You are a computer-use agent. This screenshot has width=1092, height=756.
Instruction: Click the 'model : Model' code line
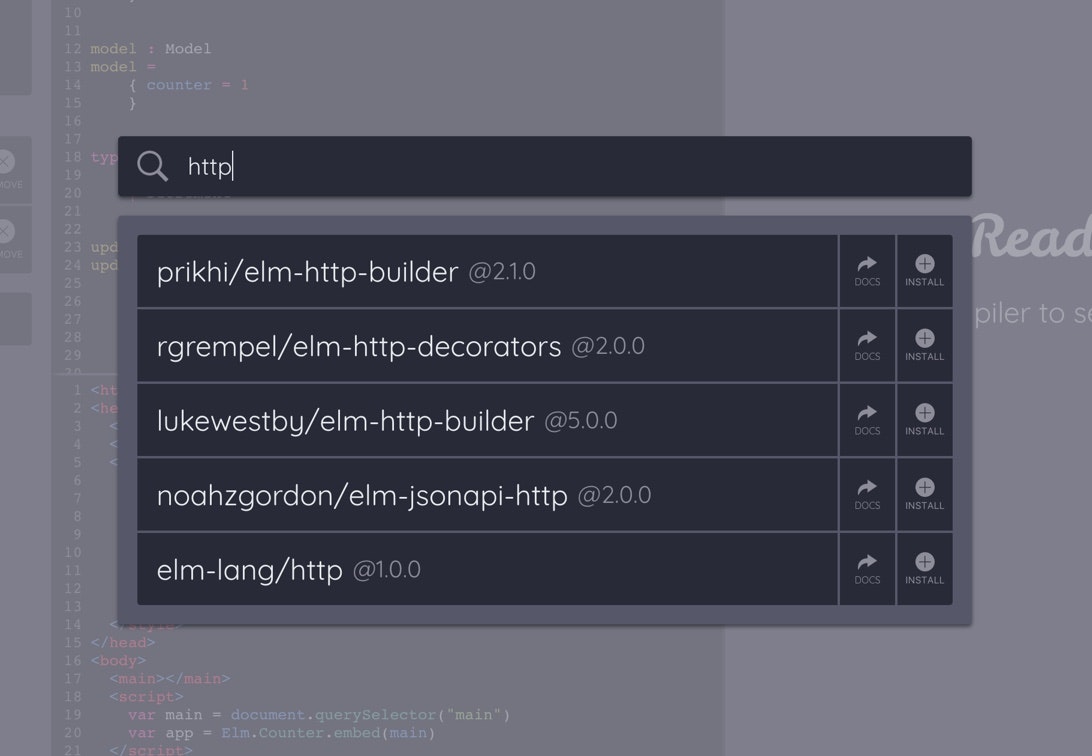pyautogui.click(x=150, y=49)
